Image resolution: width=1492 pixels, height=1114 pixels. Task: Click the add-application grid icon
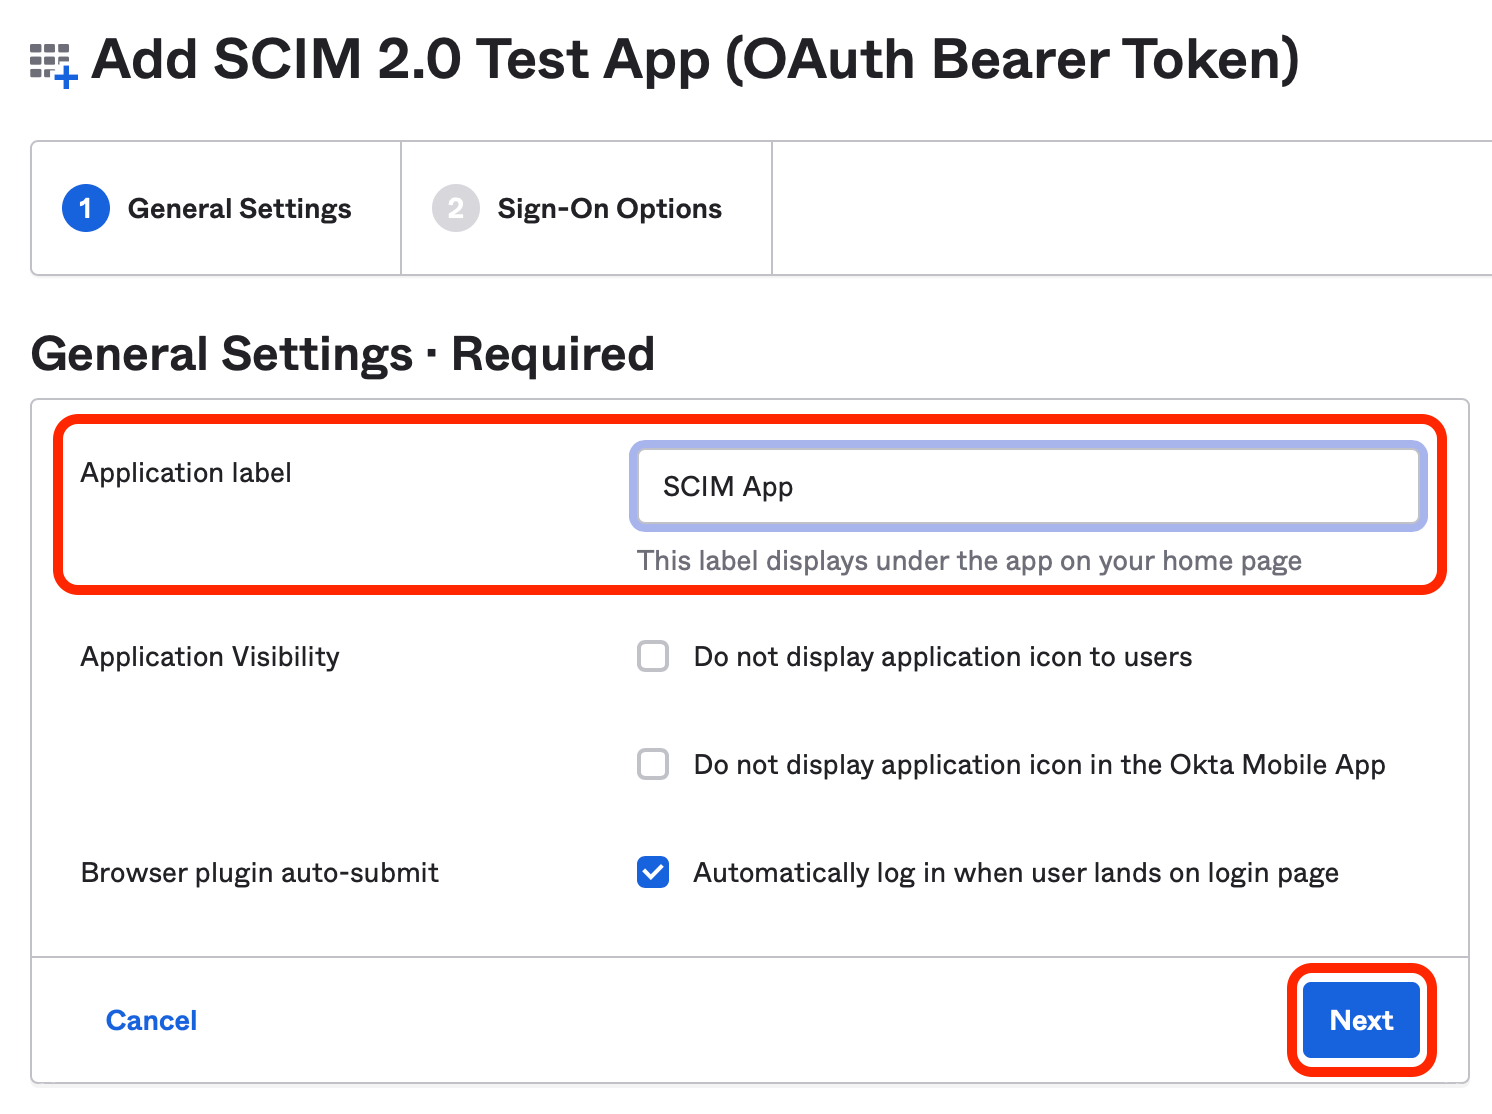coord(53,65)
